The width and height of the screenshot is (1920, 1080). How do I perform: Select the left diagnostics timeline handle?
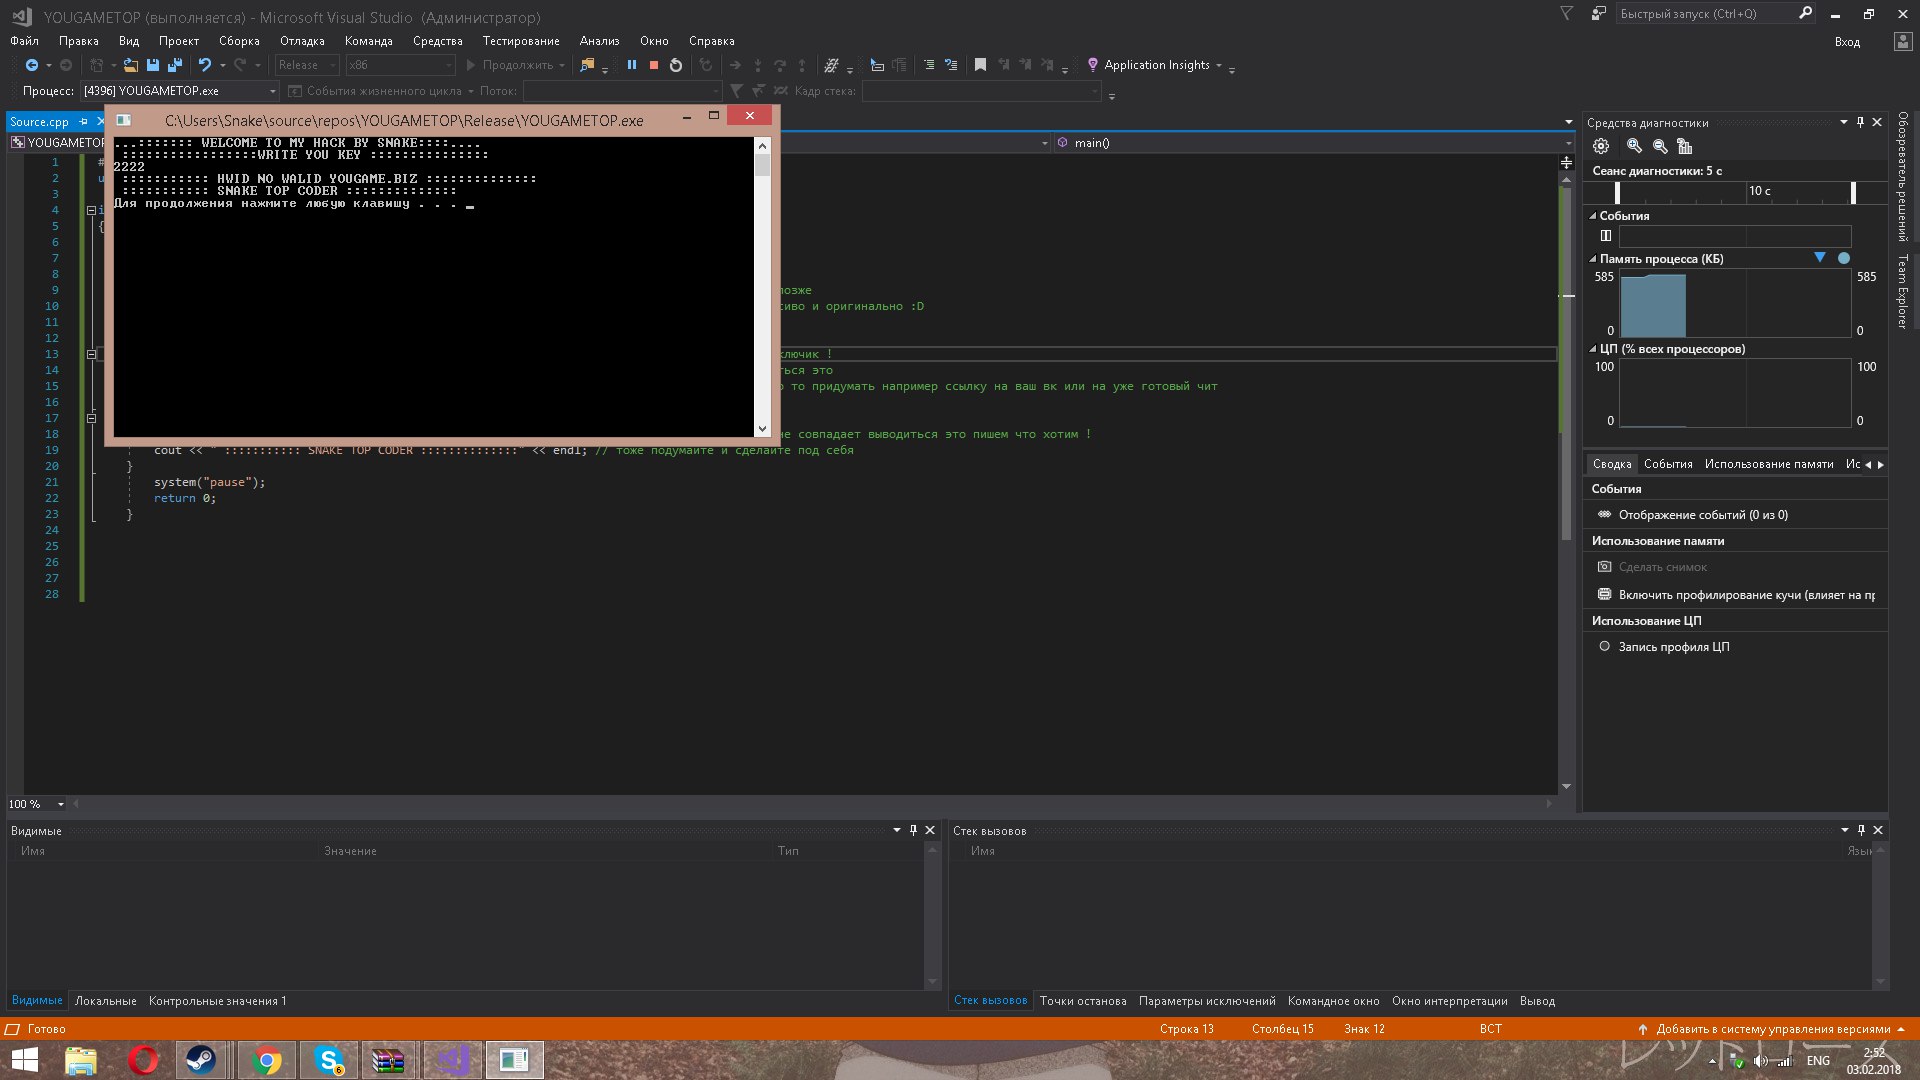coord(1617,192)
